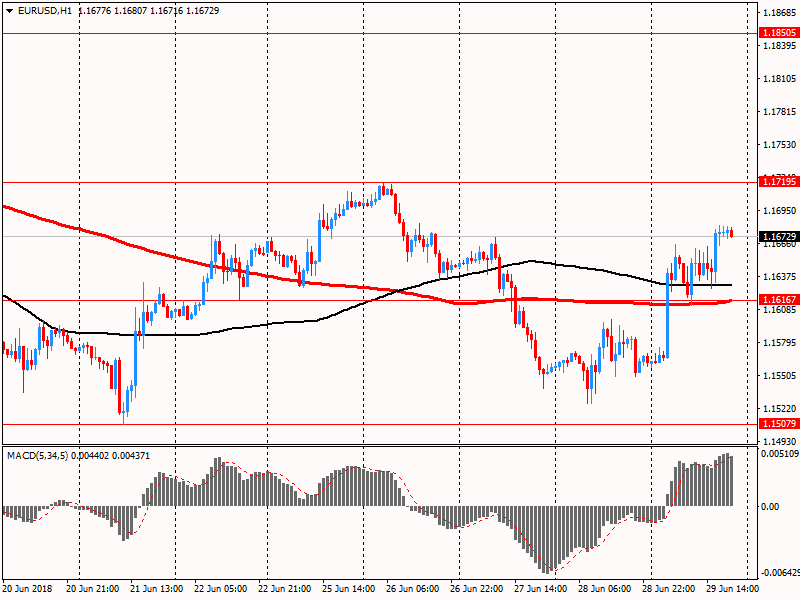The height and width of the screenshot is (600, 800).
Task: Click the 1.18505 red price level label
Action: coord(779,33)
